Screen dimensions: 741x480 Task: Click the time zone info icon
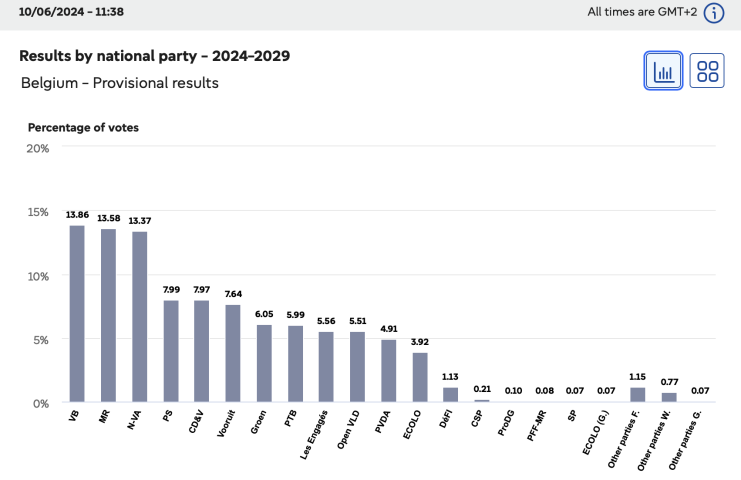(713, 13)
